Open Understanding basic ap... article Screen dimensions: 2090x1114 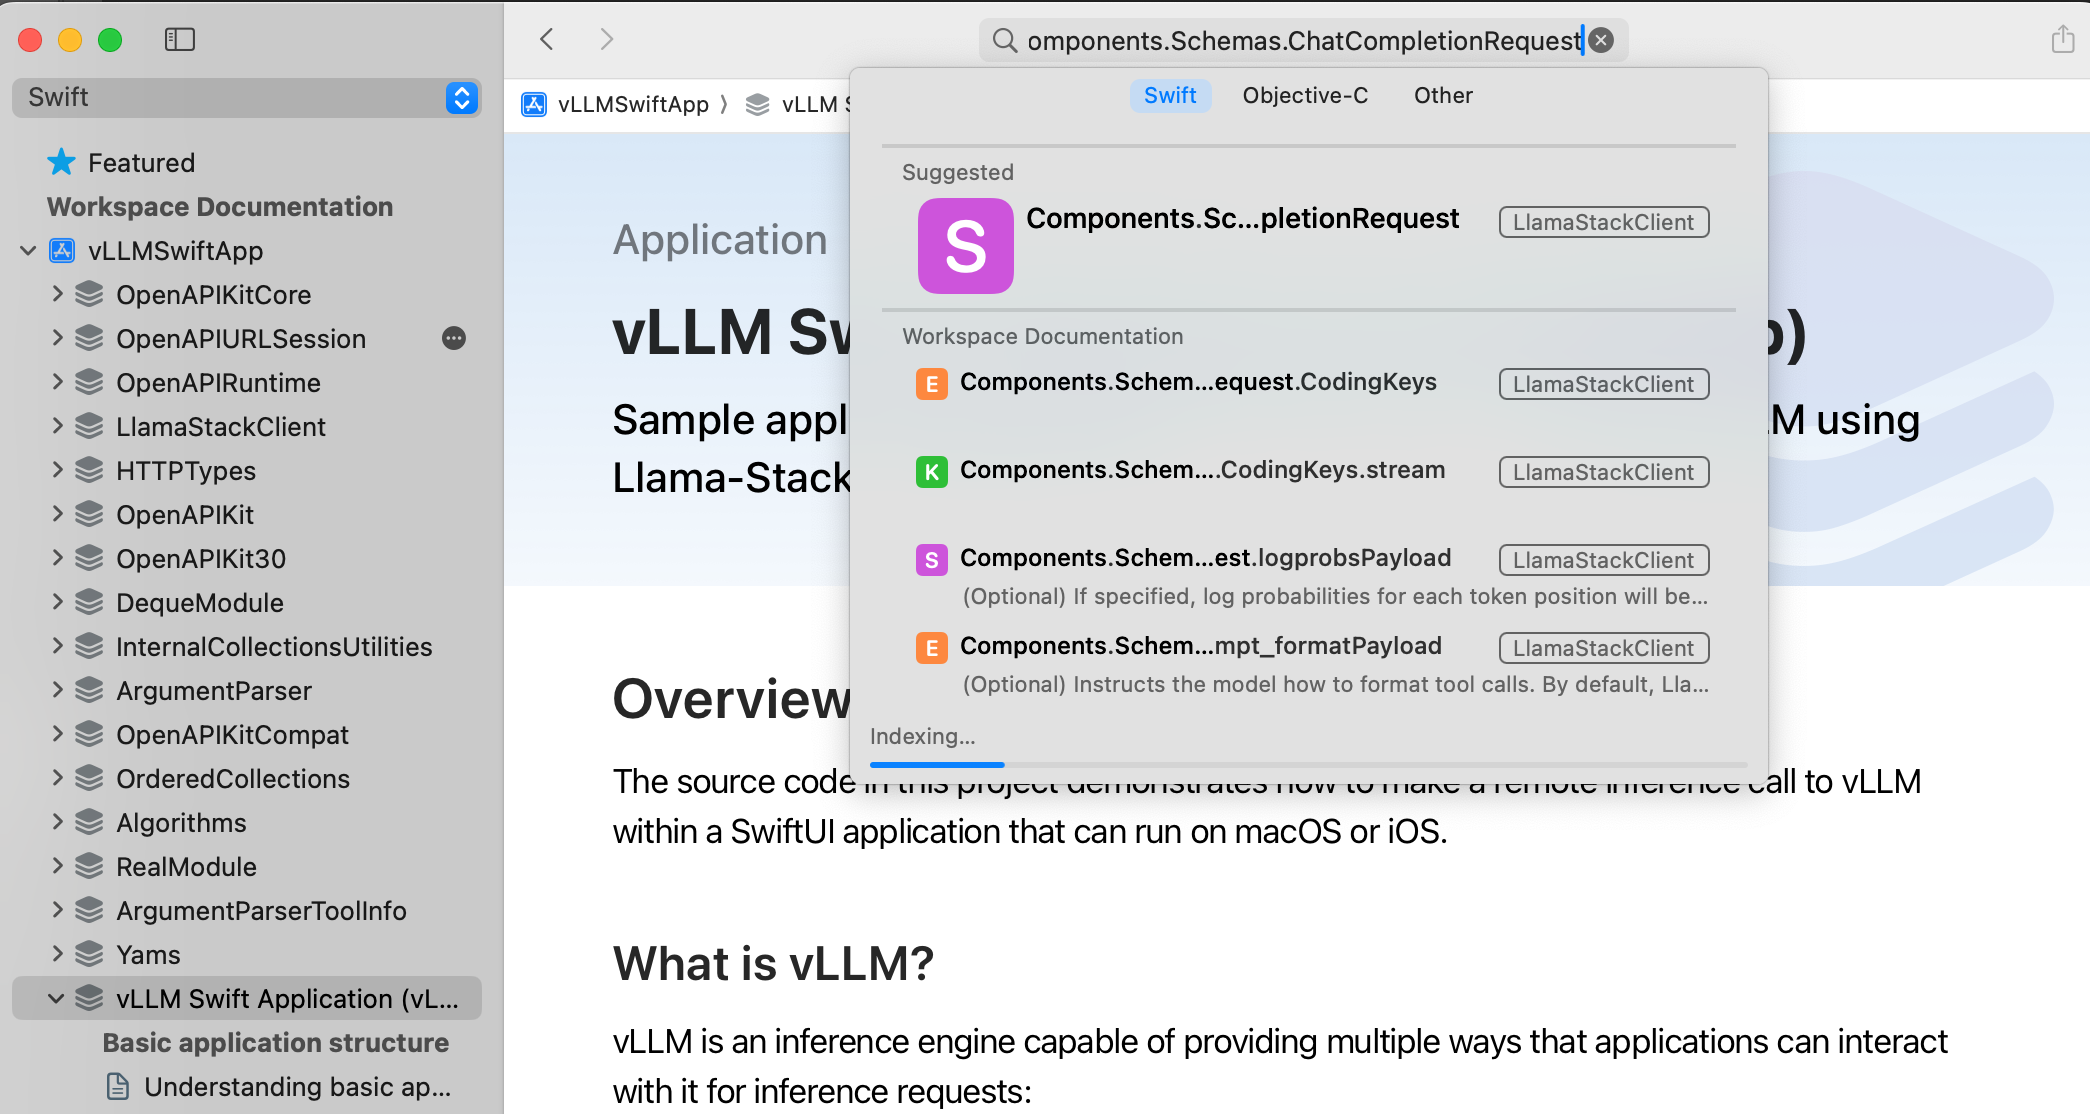[296, 1086]
